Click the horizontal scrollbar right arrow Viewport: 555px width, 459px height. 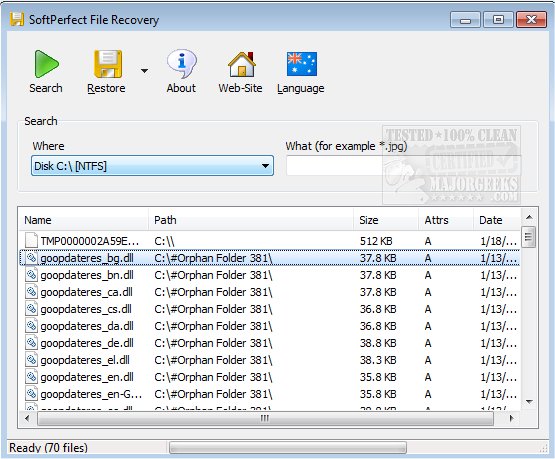click(511, 418)
